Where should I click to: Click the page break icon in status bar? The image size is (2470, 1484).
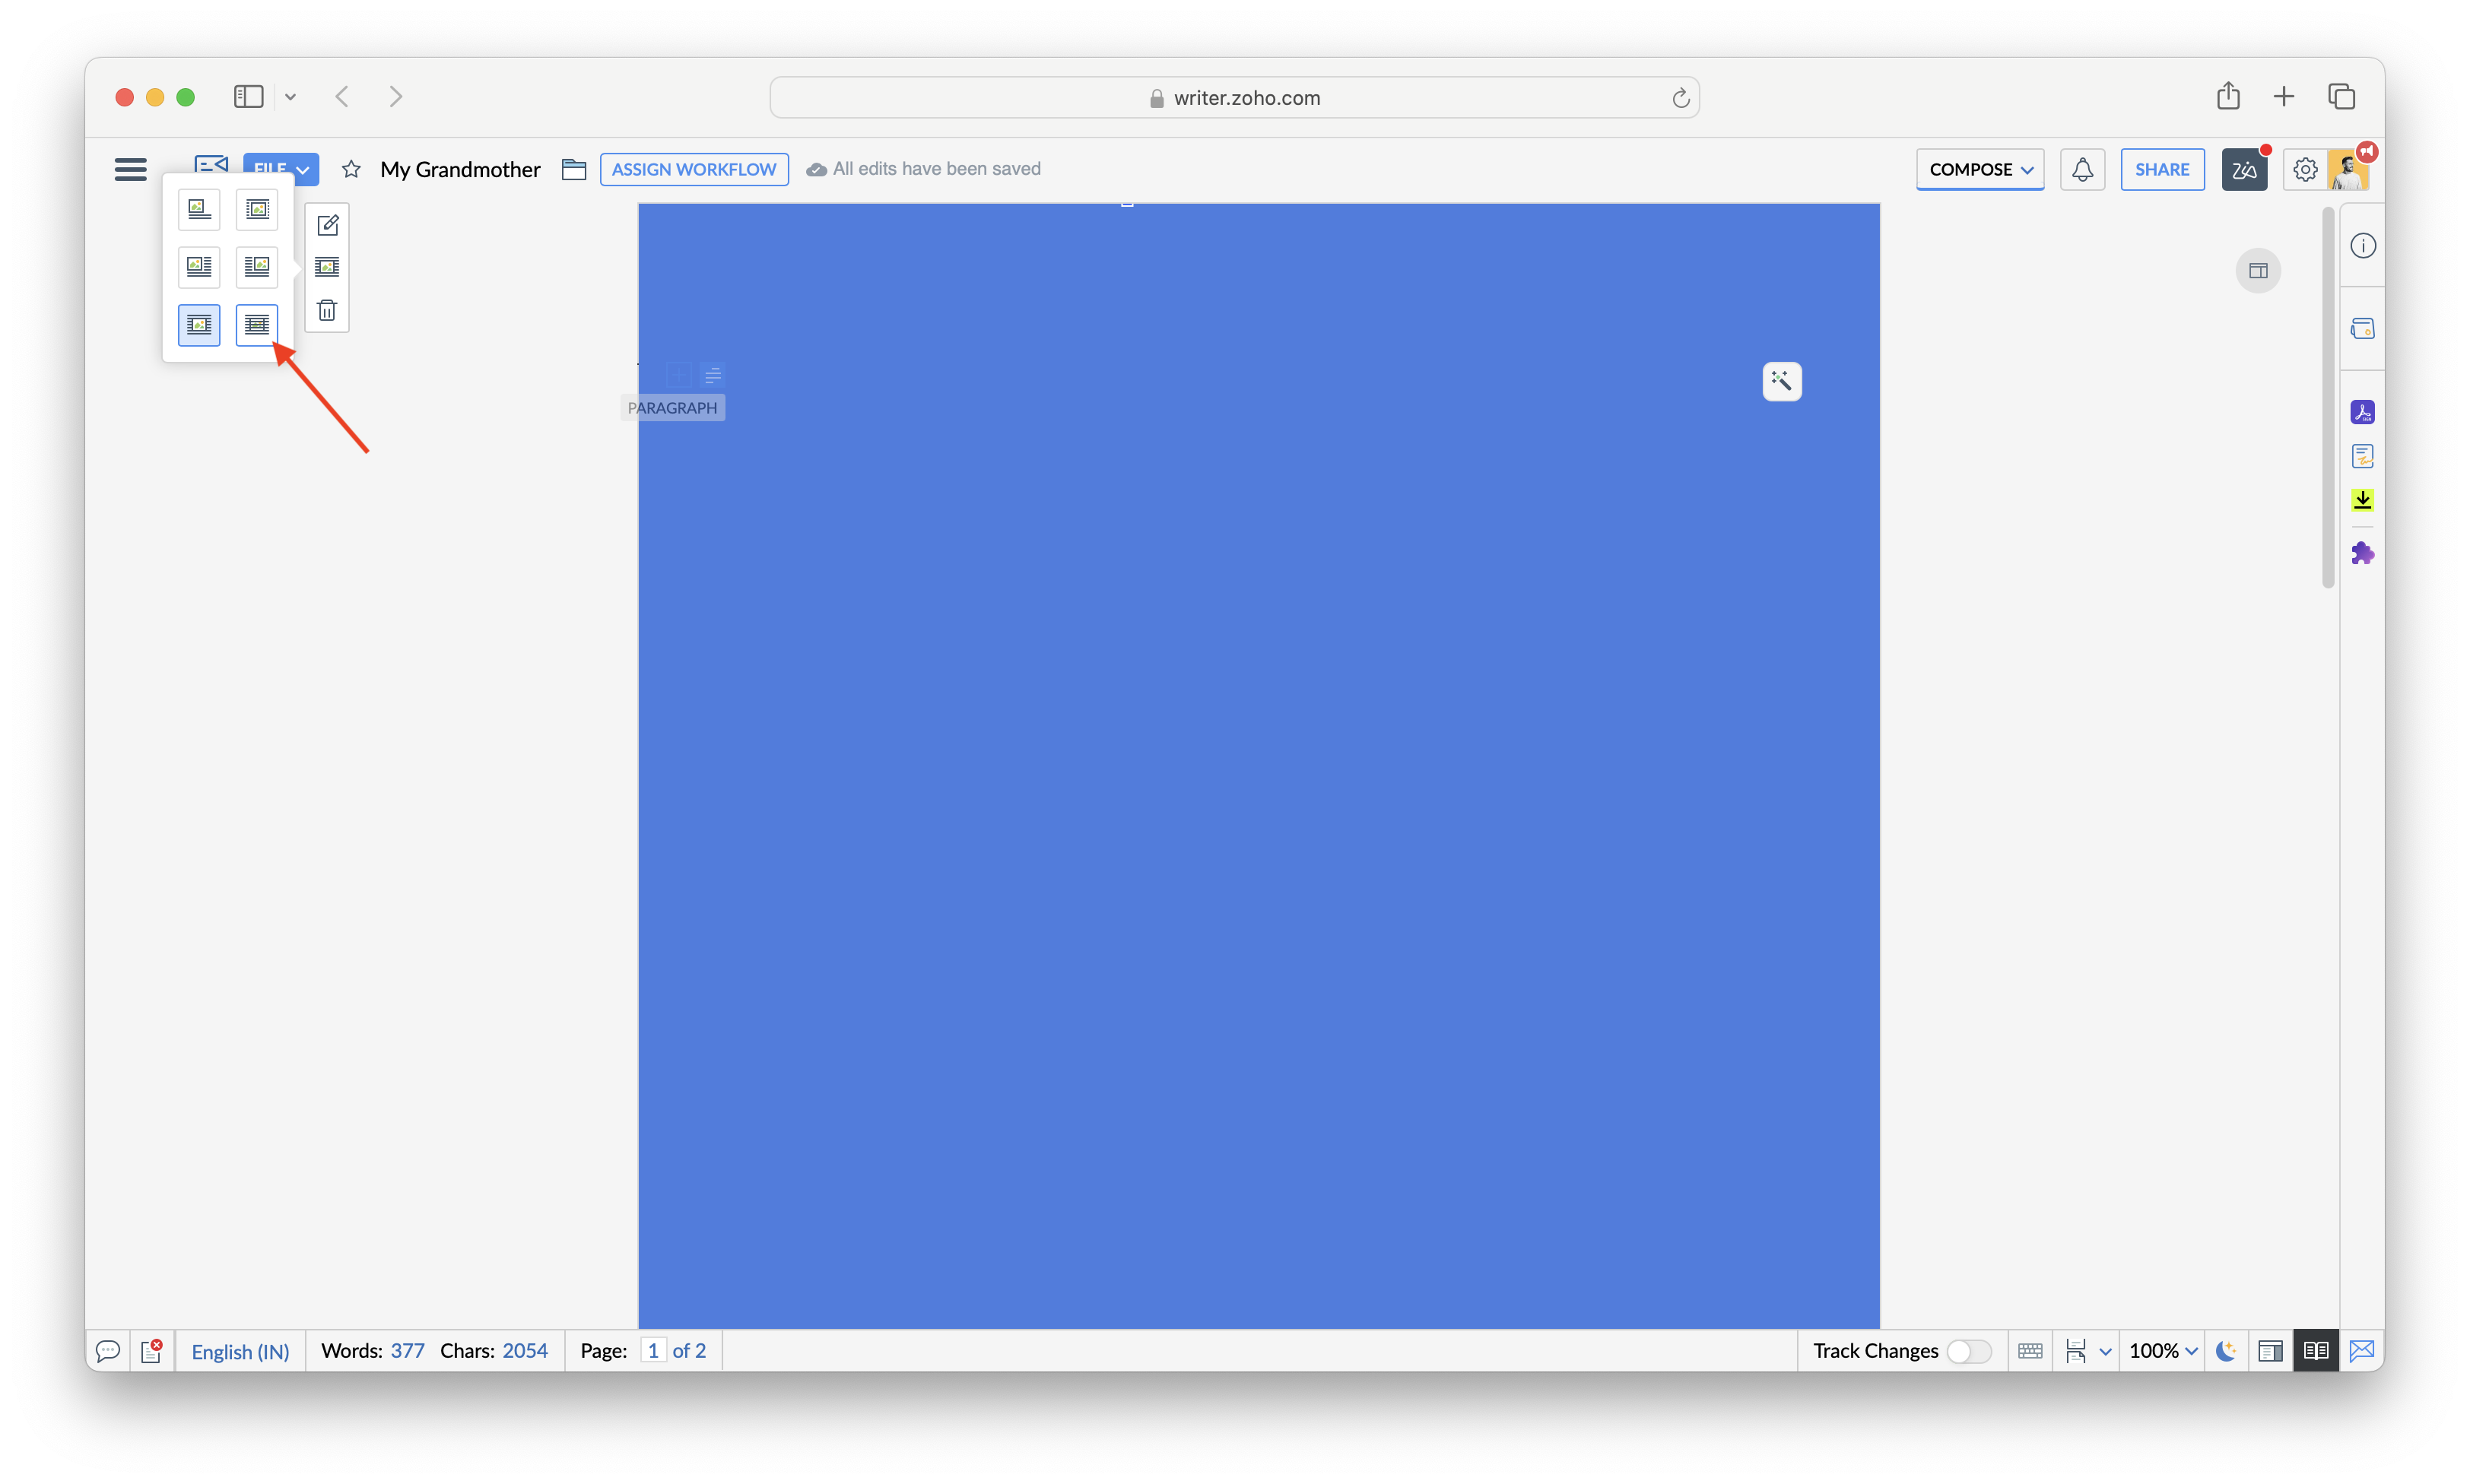click(2076, 1351)
